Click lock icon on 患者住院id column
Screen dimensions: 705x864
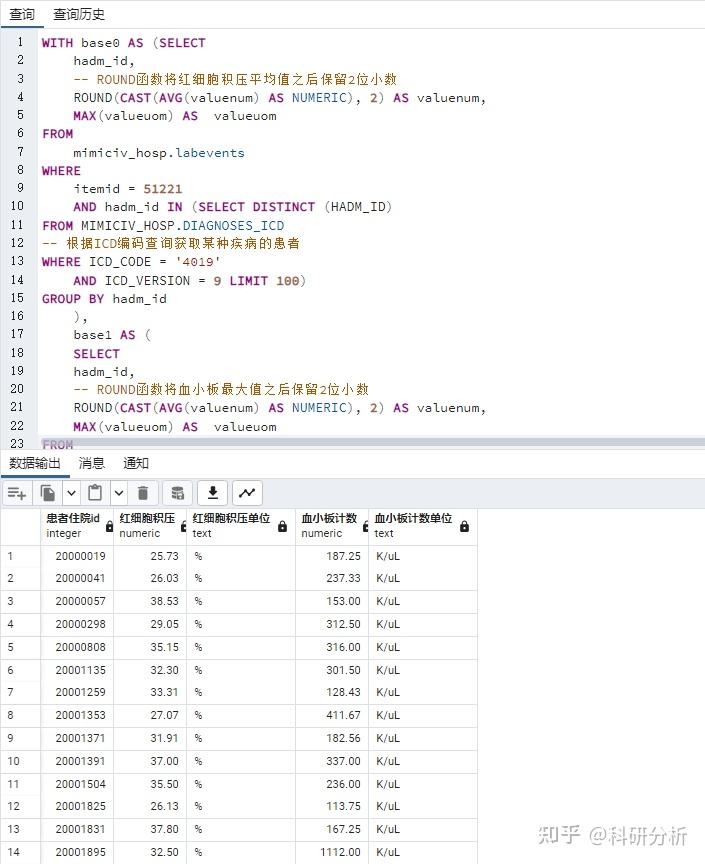tap(109, 527)
